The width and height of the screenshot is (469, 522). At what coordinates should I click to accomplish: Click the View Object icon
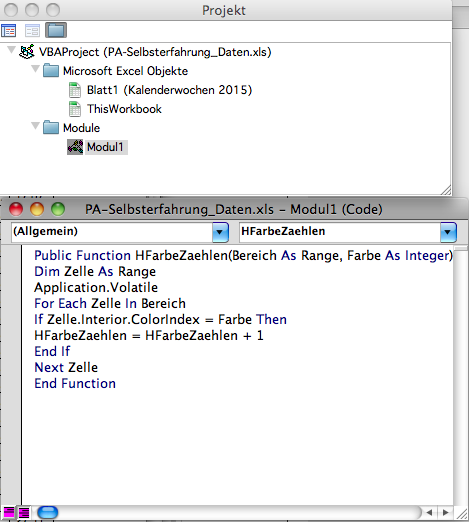click(x=32, y=31)
